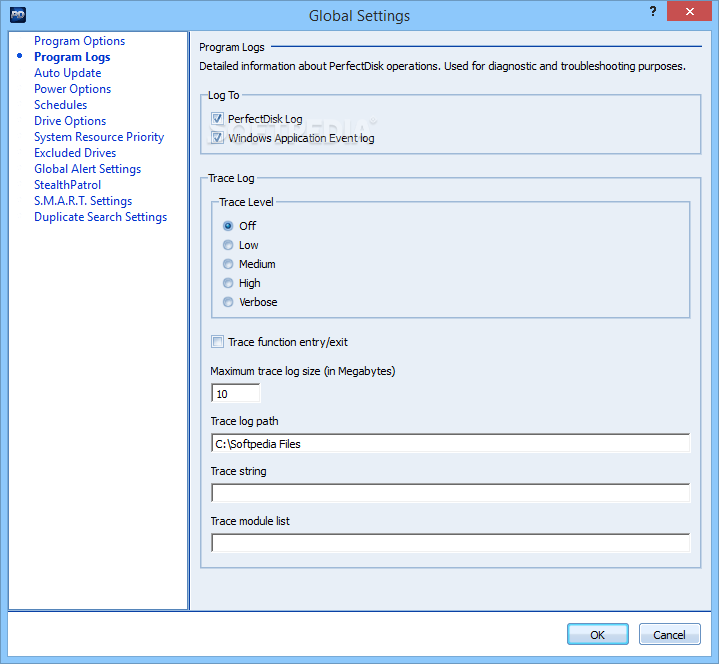The image size is (719, 664).
Task: Open Drive Options page
Action: (70, 121)
